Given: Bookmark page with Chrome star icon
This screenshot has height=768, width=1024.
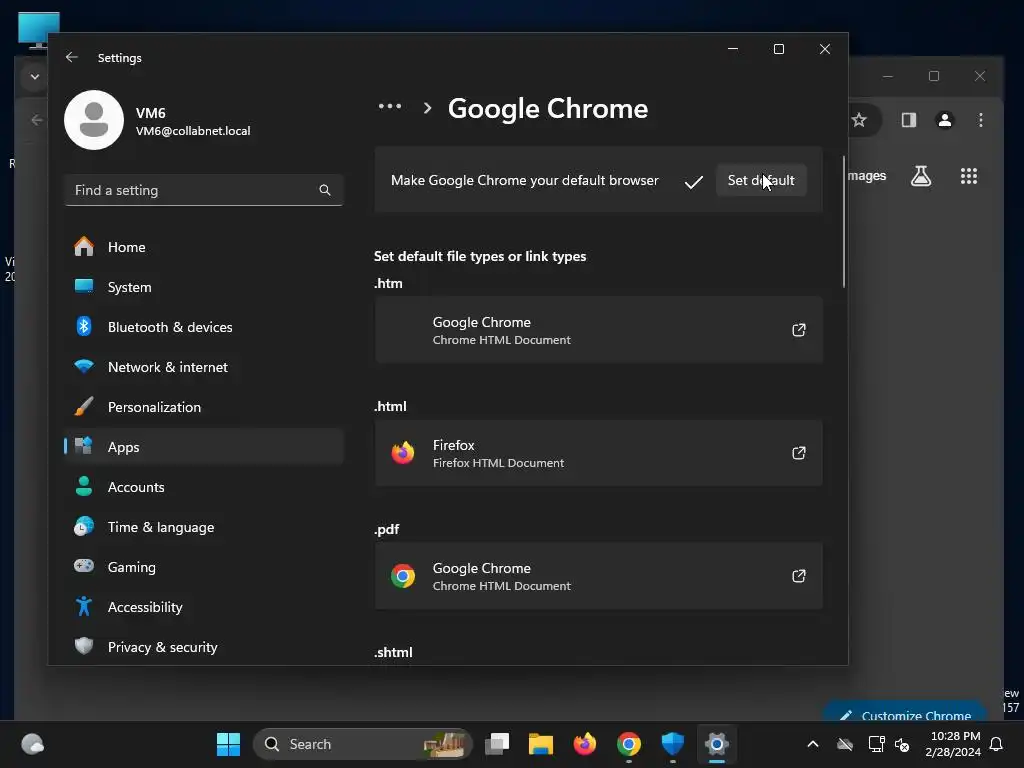Looking at the screenshot, I should click(859, 120).
